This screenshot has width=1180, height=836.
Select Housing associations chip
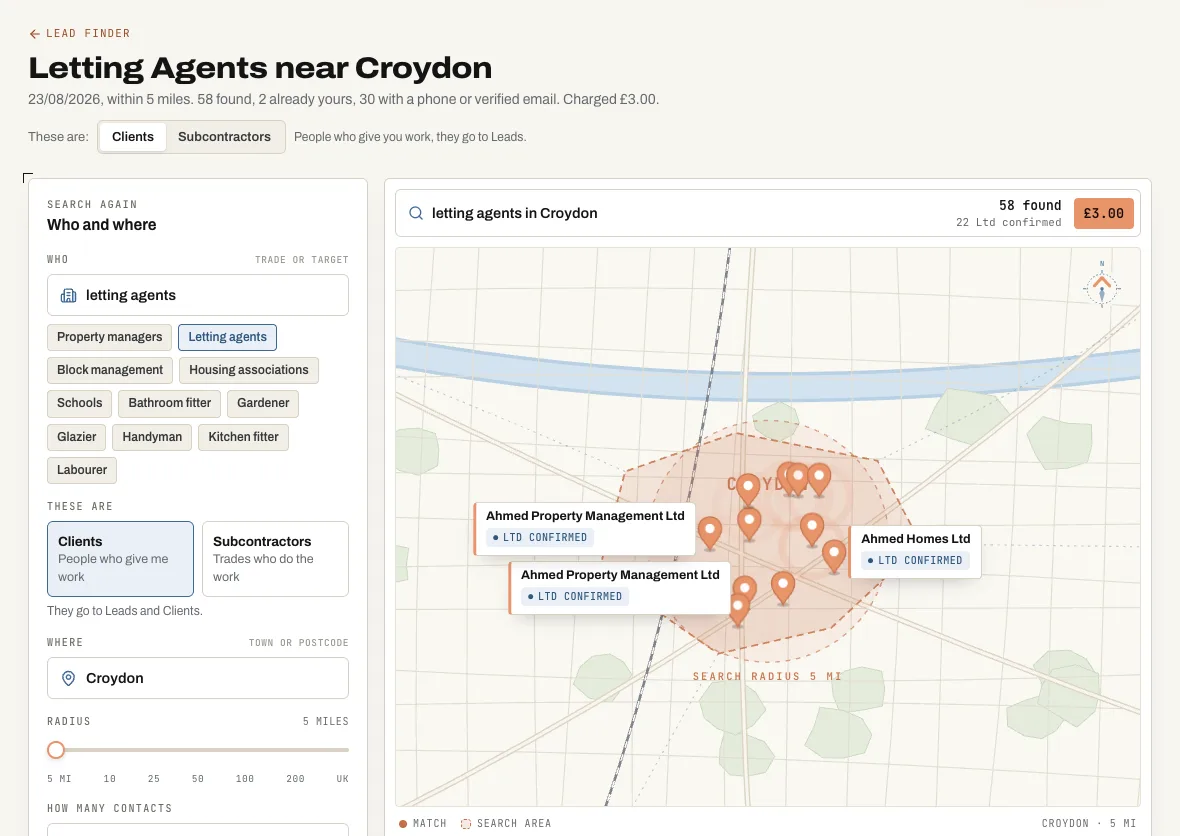point(249,370)
